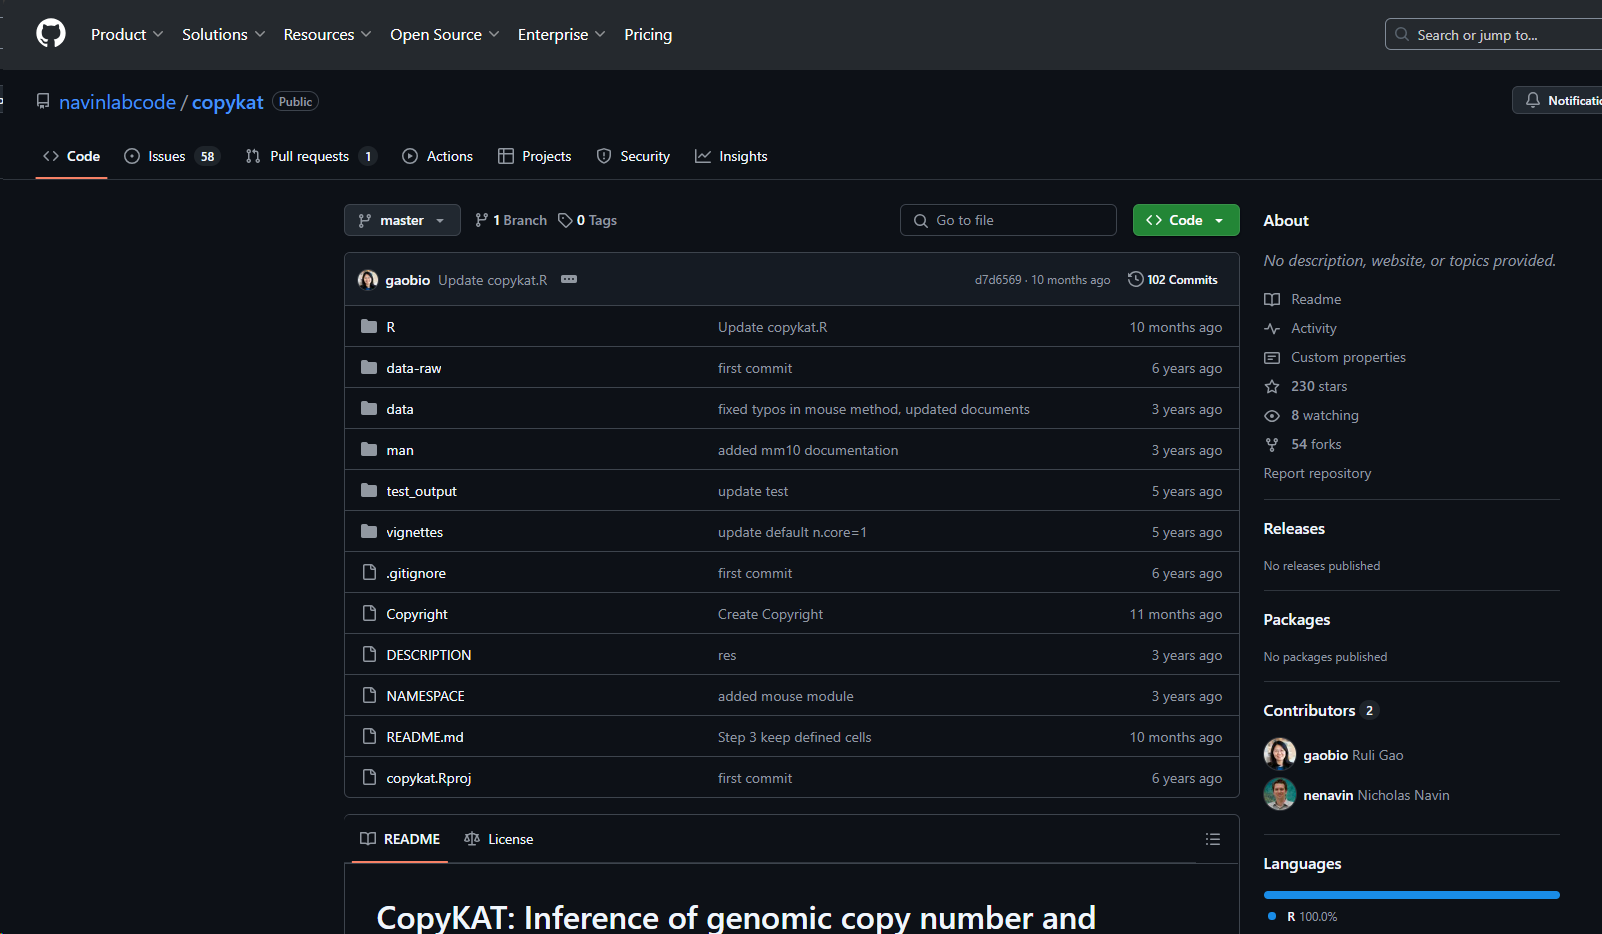Click the fork icon beside 54 forks
Image resolution: width=1602 pixels, height=934 pixels.
click(x=1272, y=444)
